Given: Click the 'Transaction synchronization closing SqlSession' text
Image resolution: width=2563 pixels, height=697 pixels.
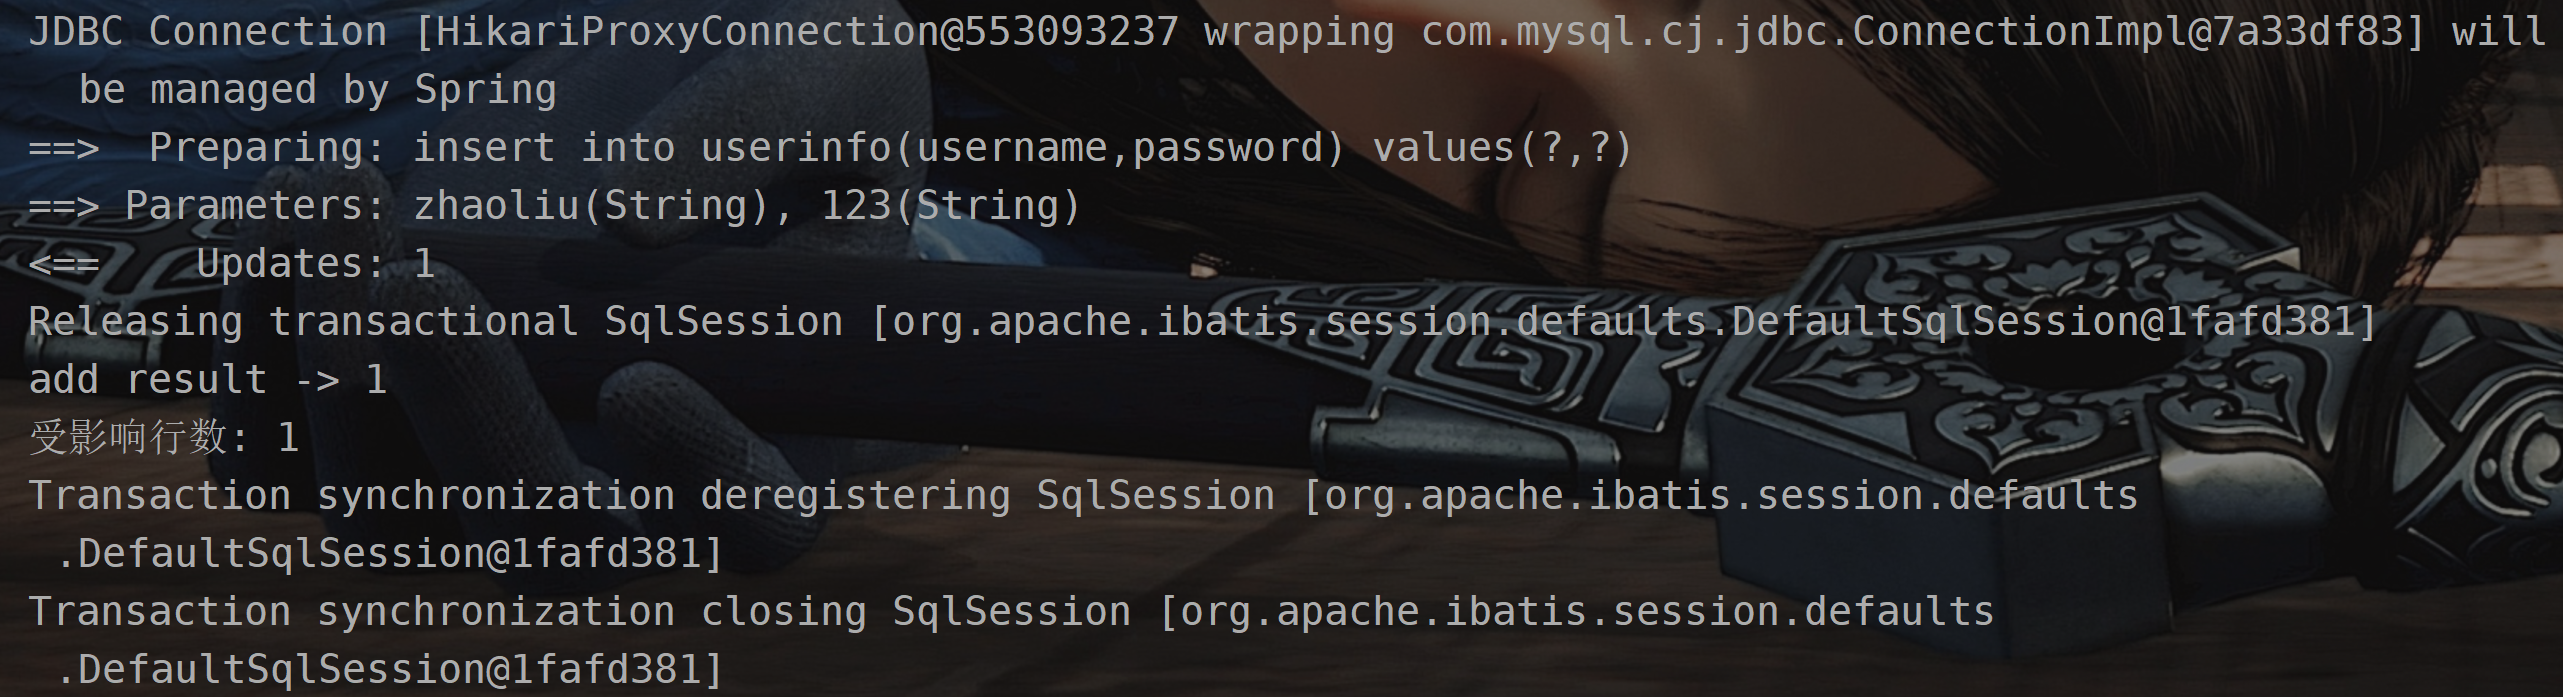Looking at the screenshot, I should 580,612.
